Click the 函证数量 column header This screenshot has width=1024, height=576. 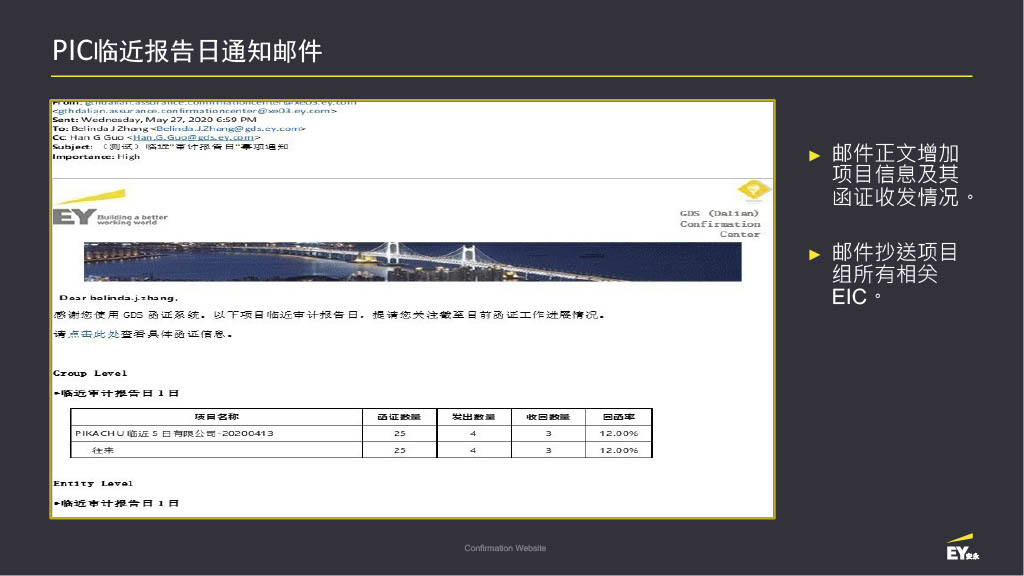click(x=398, y=416)
